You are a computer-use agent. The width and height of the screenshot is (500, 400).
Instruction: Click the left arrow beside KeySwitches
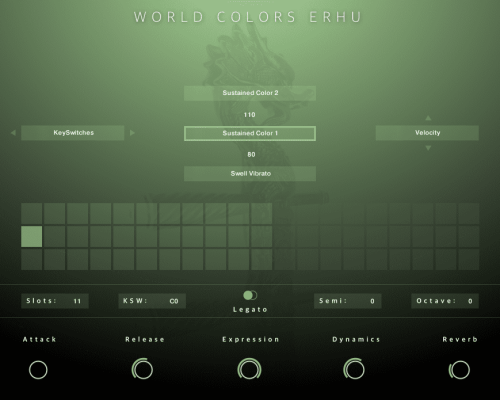[13, 133]
